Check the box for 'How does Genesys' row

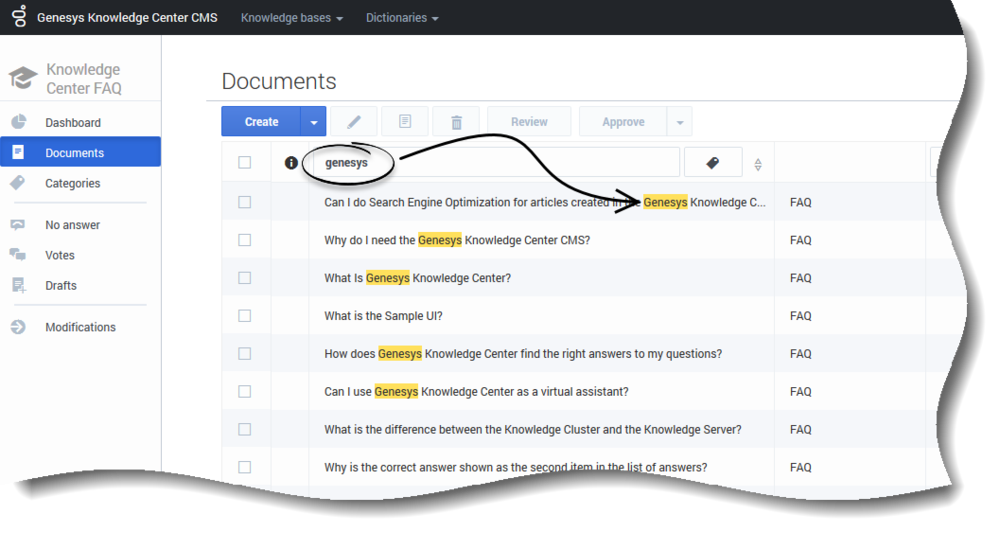(x=245, y=354)
